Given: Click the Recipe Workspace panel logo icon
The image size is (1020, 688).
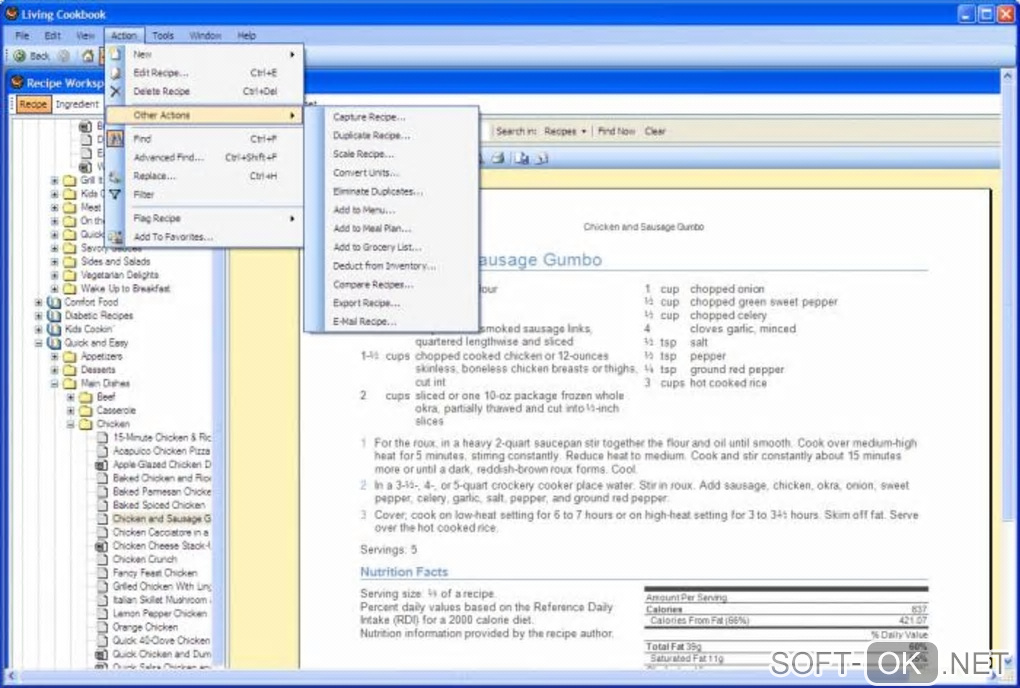Looking at the screenshot, I should (x=17, y=83).
